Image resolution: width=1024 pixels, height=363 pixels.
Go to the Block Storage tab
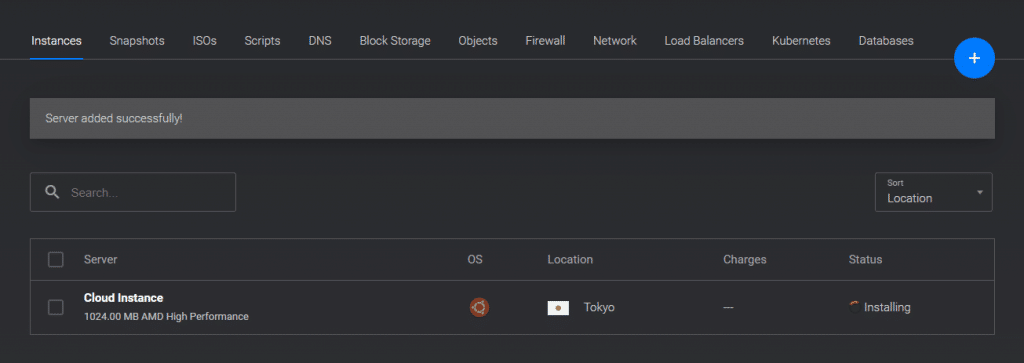click(x=394, y=40)
